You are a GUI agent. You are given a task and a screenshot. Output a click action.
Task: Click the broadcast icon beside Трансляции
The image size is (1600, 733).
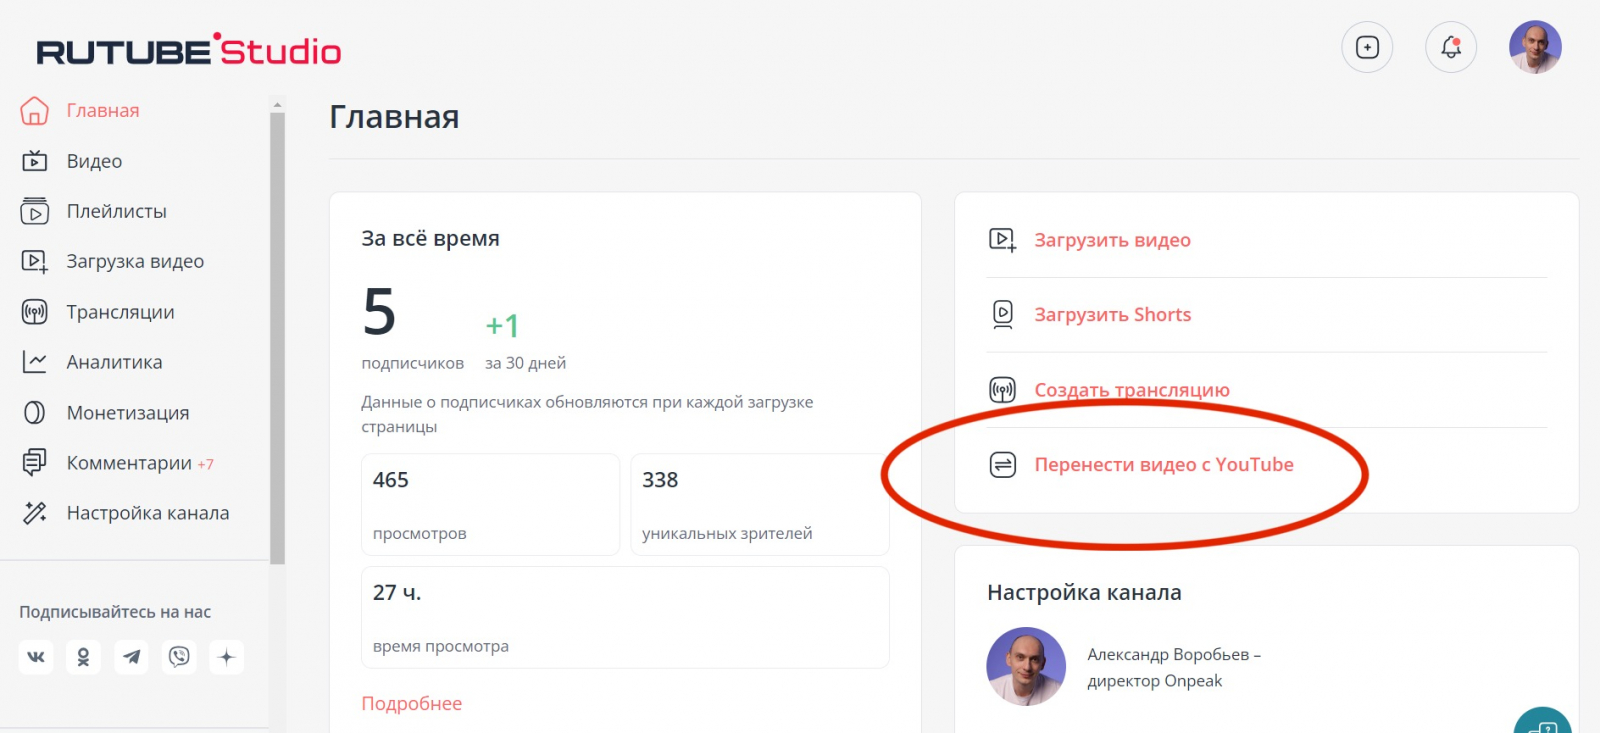[34, 312]
